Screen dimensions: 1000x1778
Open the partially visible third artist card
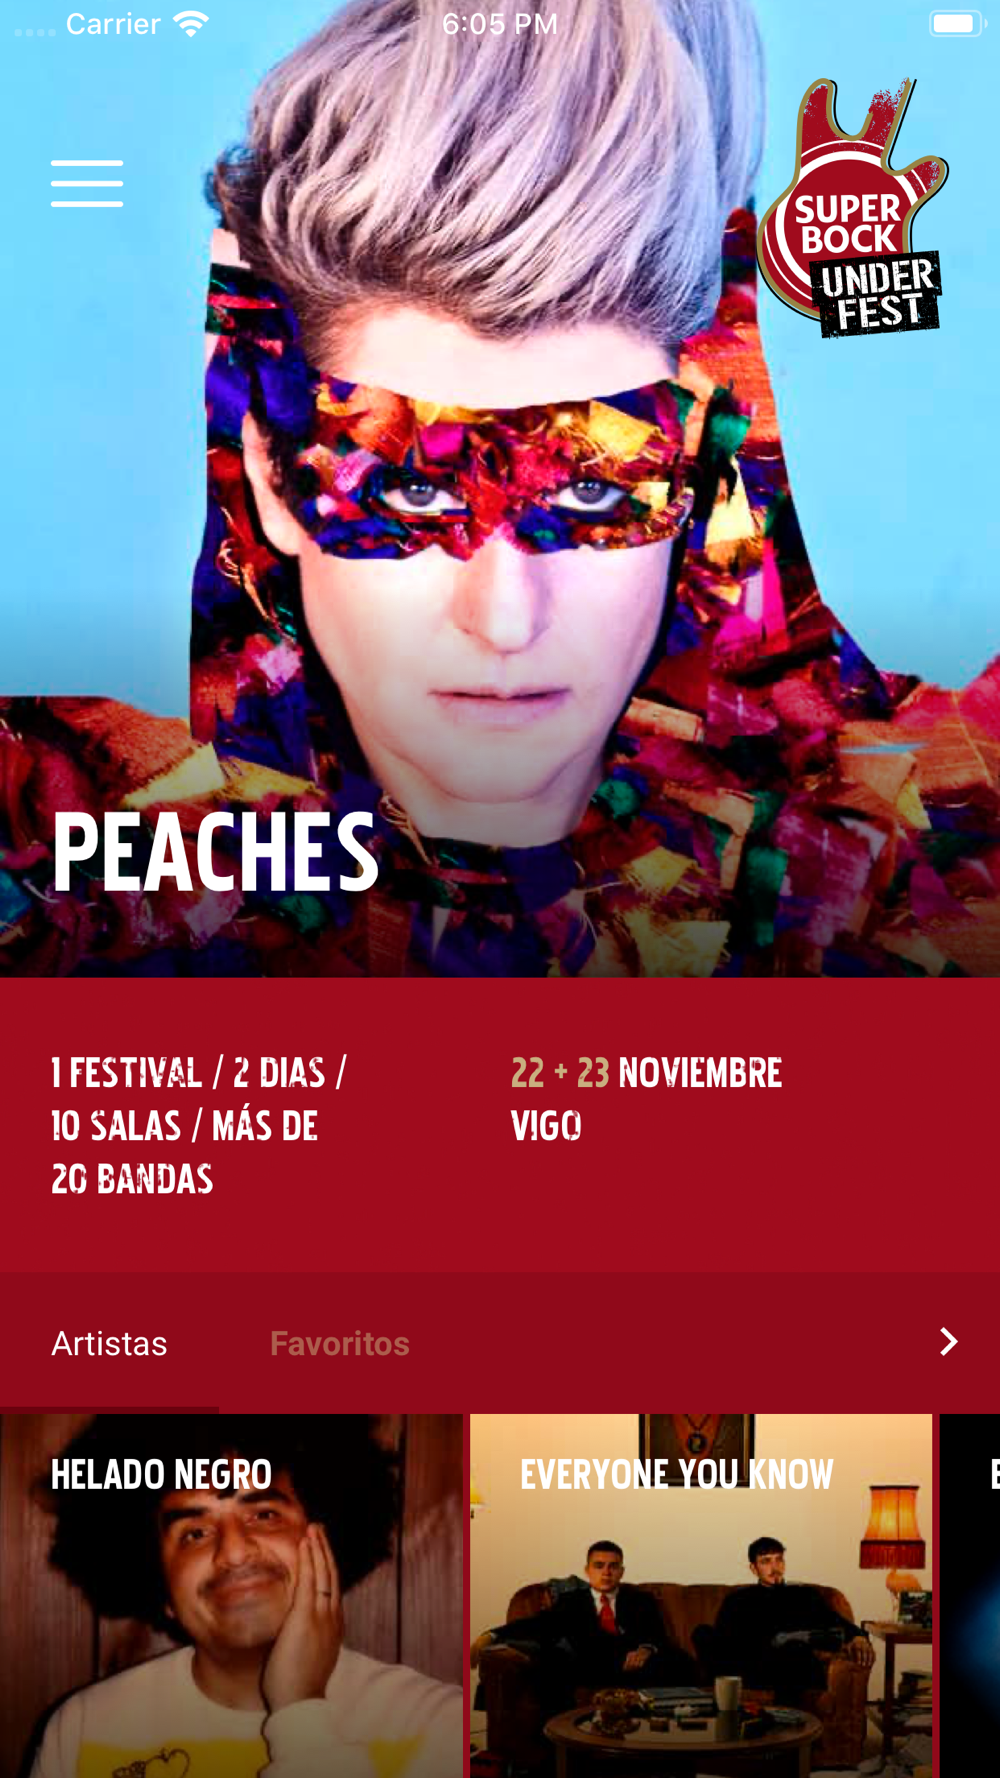coord(970,1596)
